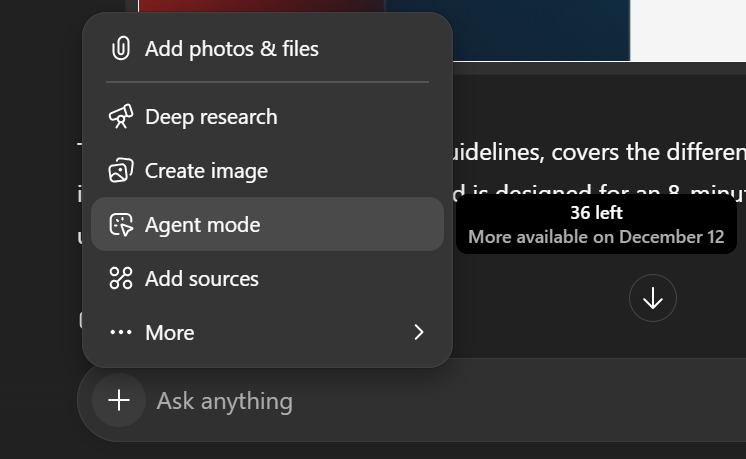The image size is (746, 459).
Task: Click the picture icon beside Create image
Action: (x=120, y=171)
